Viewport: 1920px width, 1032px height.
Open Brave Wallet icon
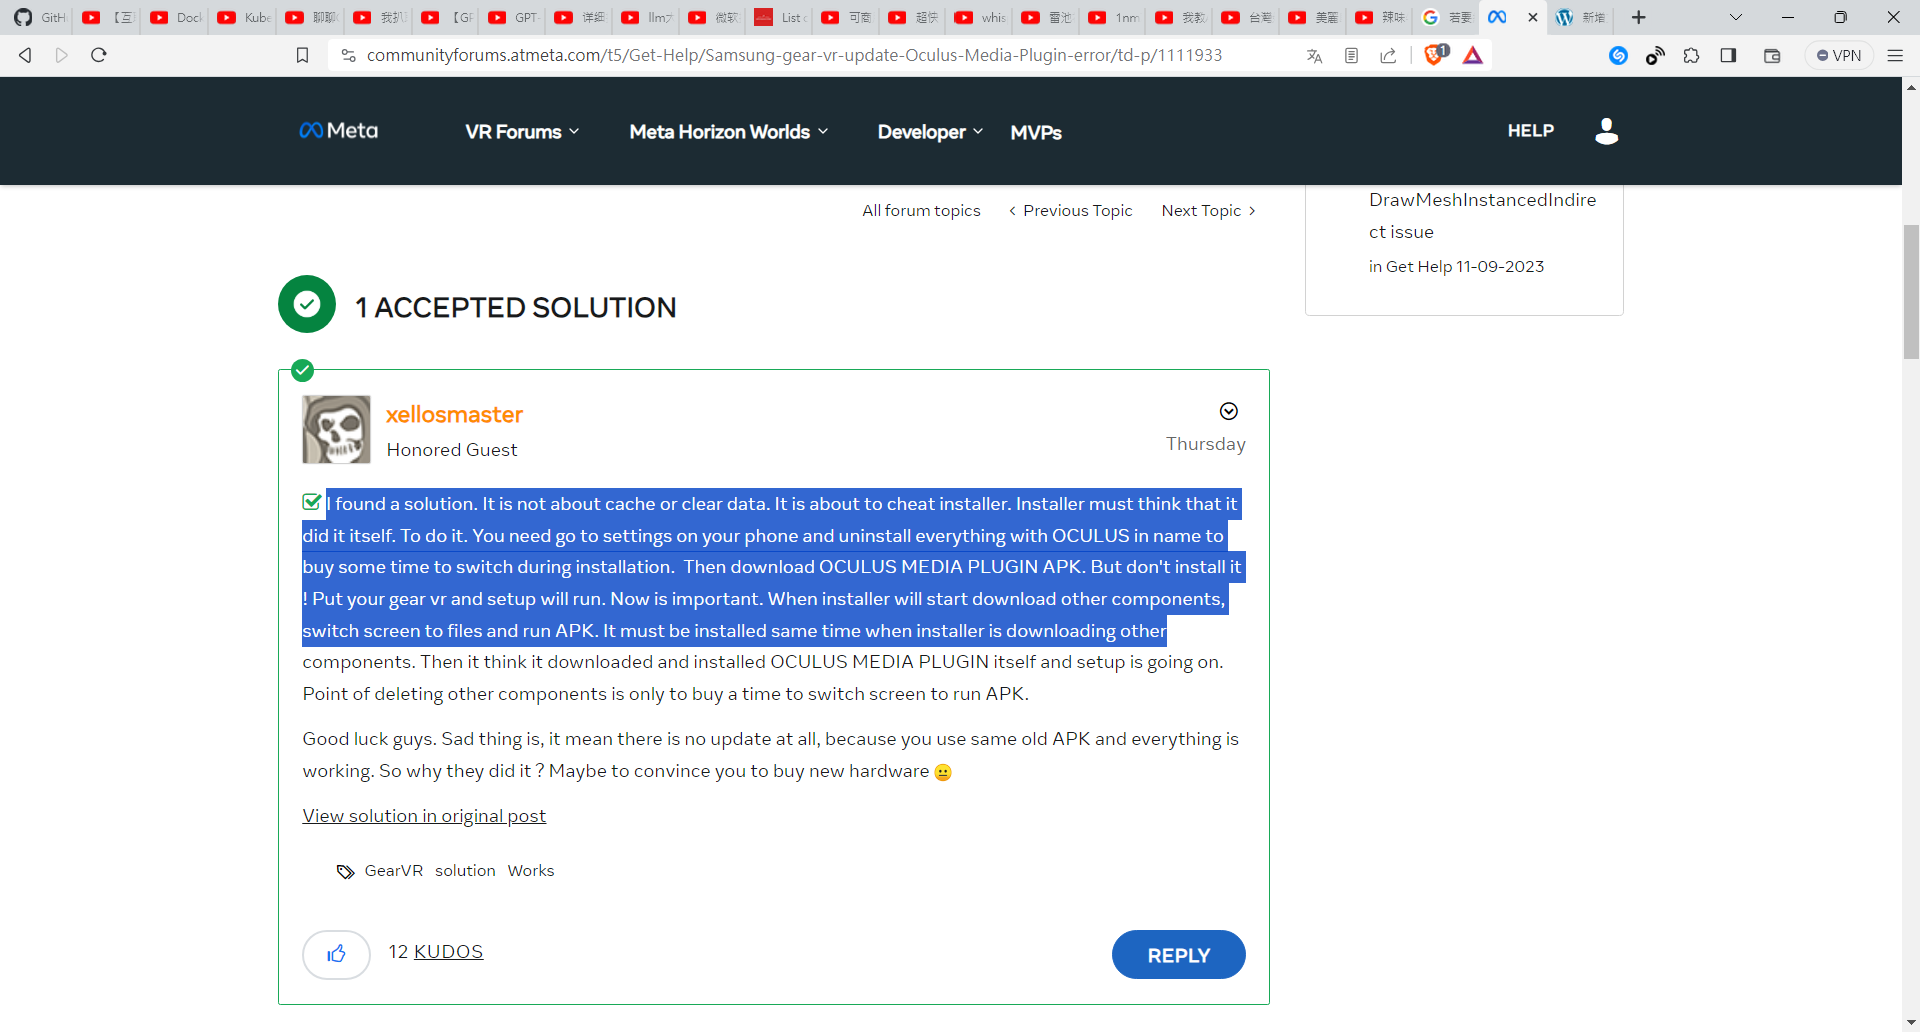coord(1772,56)
